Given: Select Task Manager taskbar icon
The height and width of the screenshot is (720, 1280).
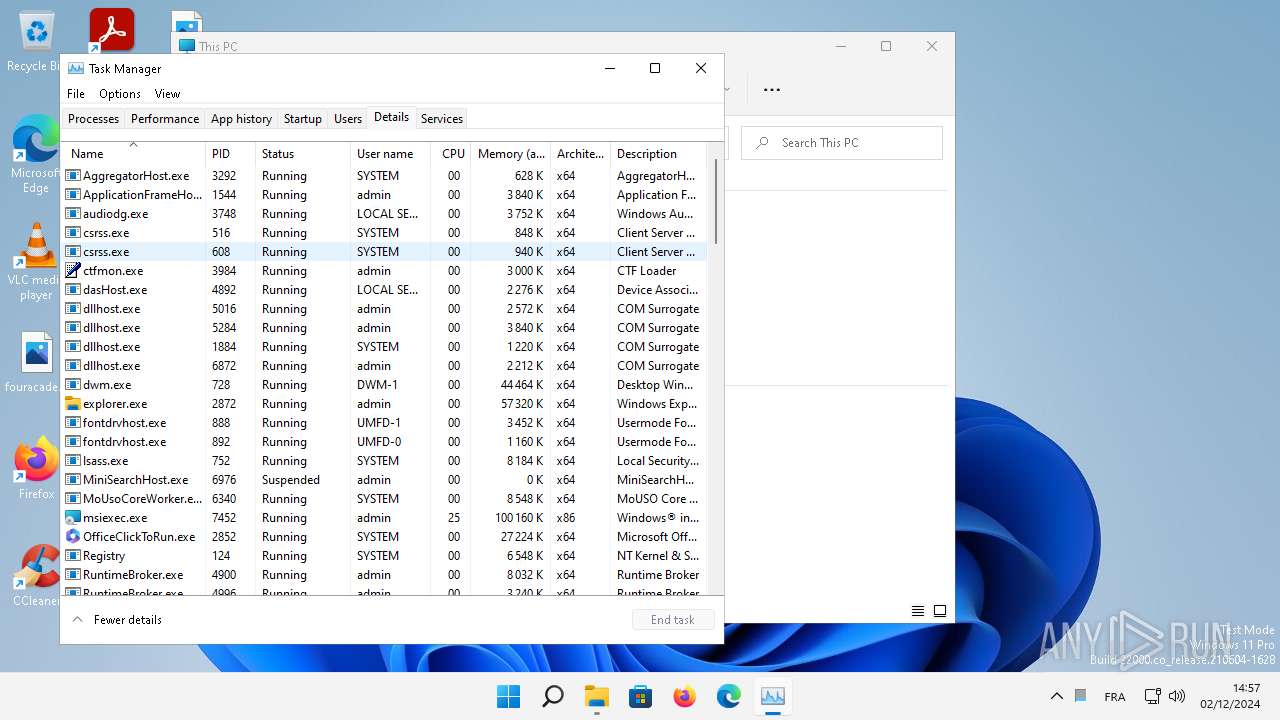Looking at the screenshot, I should pyautogui.click(x=773, y=696).
